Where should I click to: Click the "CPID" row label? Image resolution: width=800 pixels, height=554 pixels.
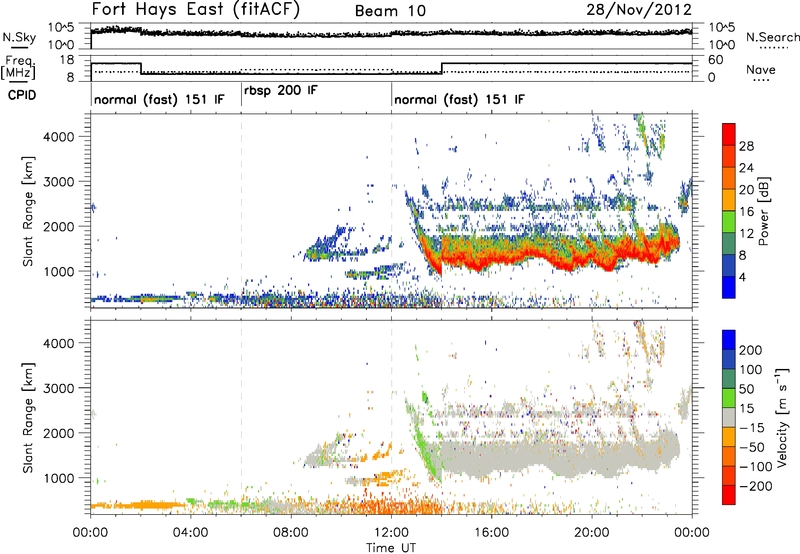[22, 95]
